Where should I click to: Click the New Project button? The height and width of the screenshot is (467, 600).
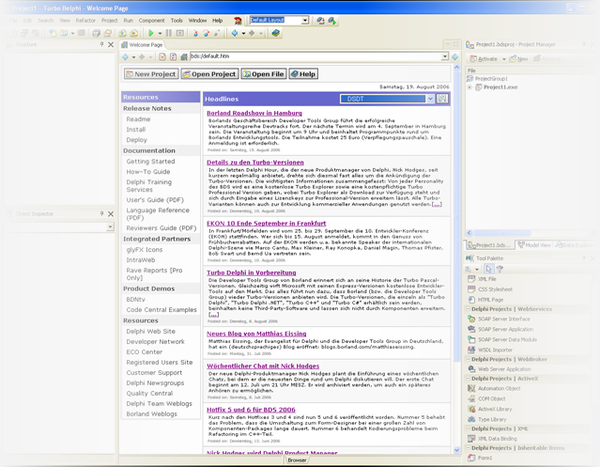click(151, 74)
